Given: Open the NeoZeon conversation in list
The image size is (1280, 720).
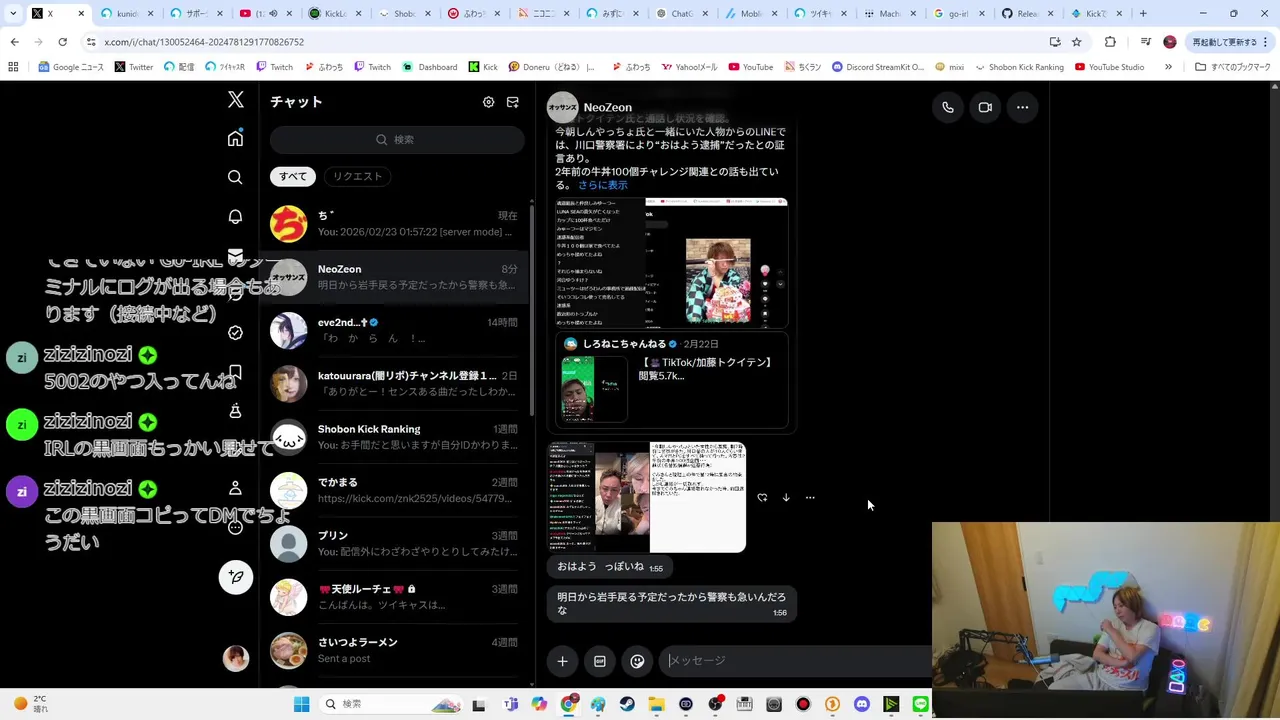Looking at the screenshot, I should click(x=395, y=277).
